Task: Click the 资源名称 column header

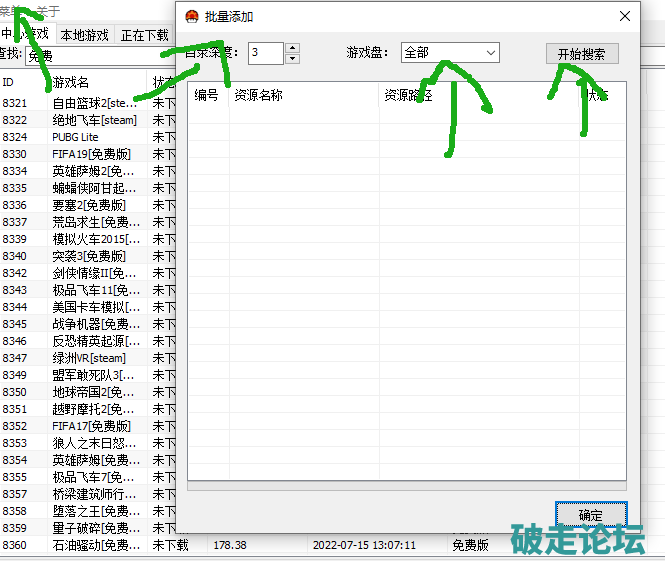Action: coord(258,96)
